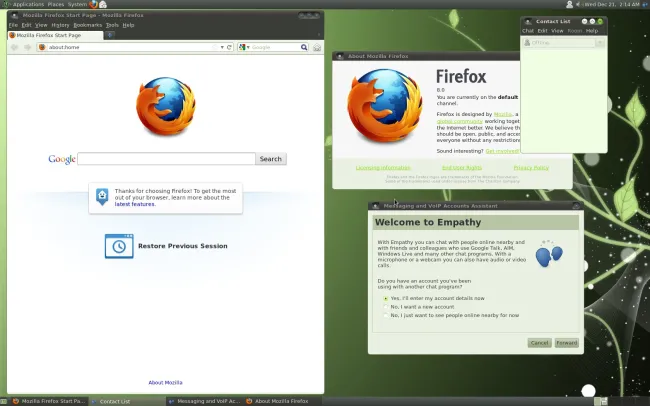Select the Mozilla Firefox Start Page tab
Screen dimensions: 650x406
pos(55,35)
